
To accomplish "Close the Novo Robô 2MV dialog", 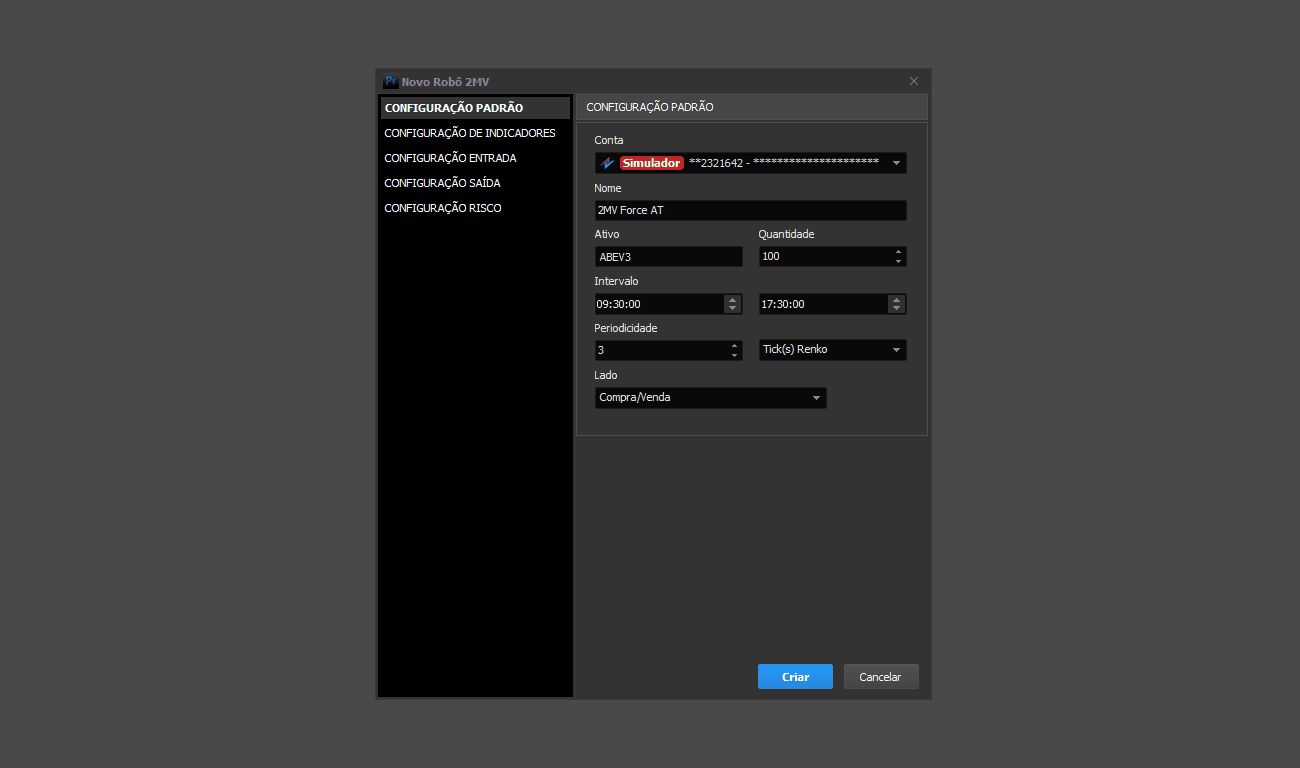I will pos(913,82).
